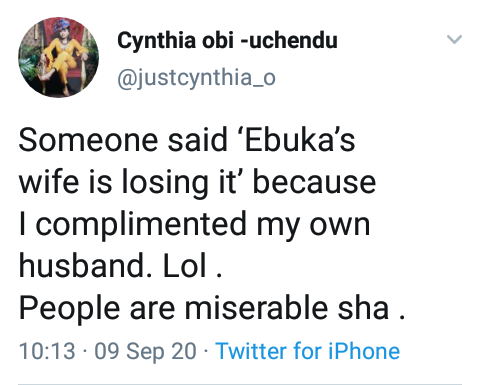Click the line 'I complimented my own'

point(194,224)
